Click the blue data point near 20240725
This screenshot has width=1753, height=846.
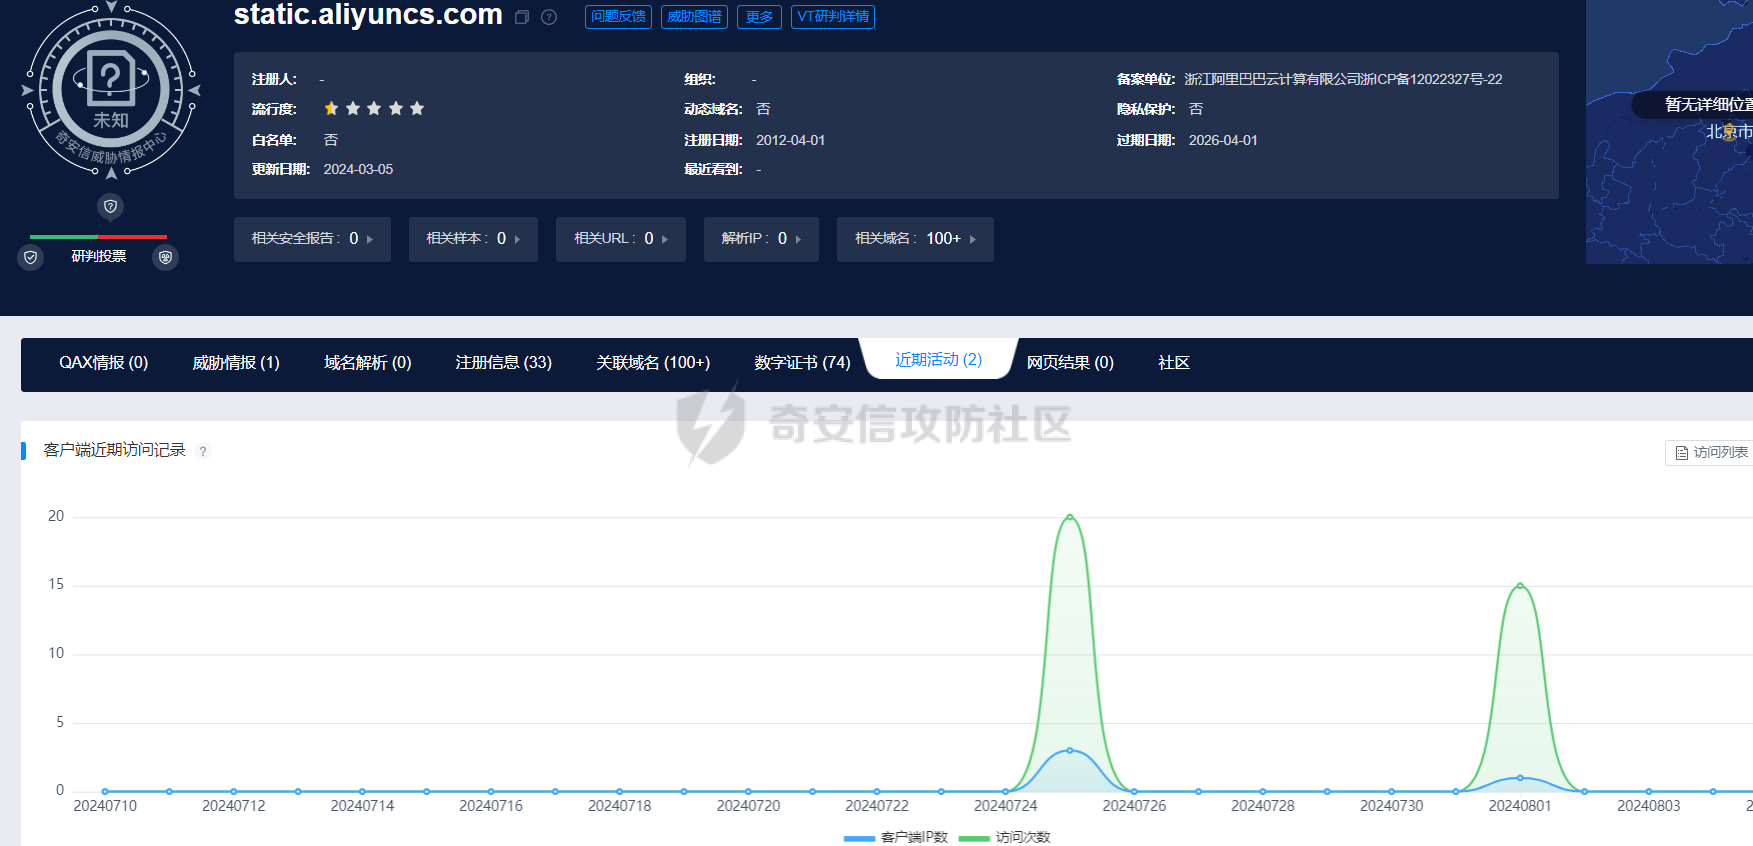tap(1070, 750)
